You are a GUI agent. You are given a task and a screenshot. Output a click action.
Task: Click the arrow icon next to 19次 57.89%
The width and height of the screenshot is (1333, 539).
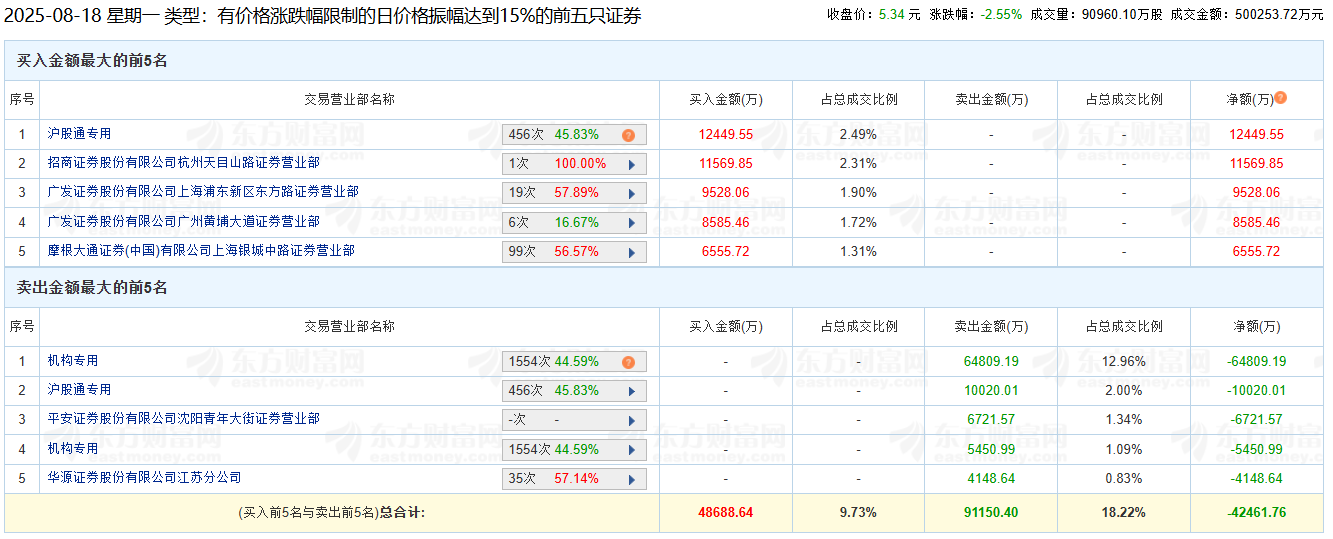631,193
